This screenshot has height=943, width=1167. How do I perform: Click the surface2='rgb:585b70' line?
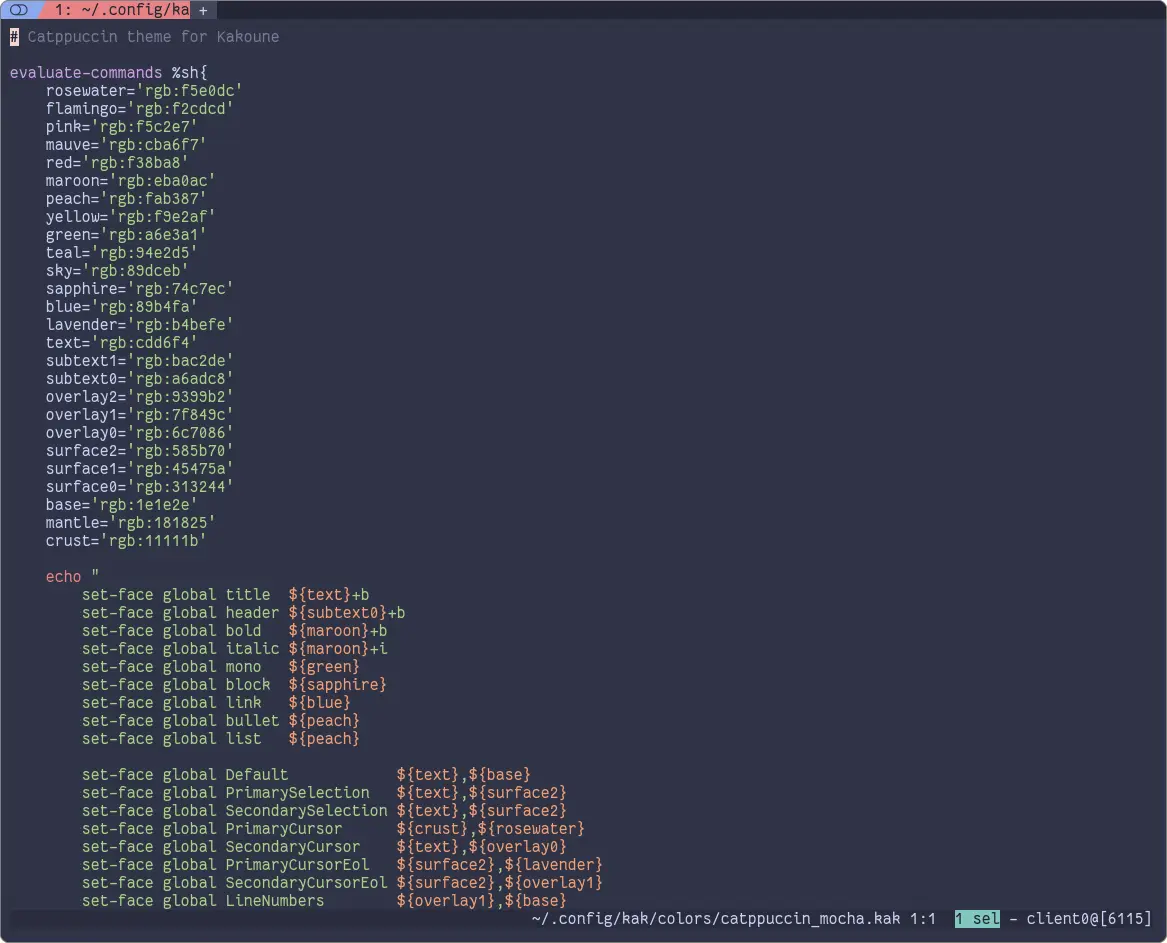(x=139, y=450)
